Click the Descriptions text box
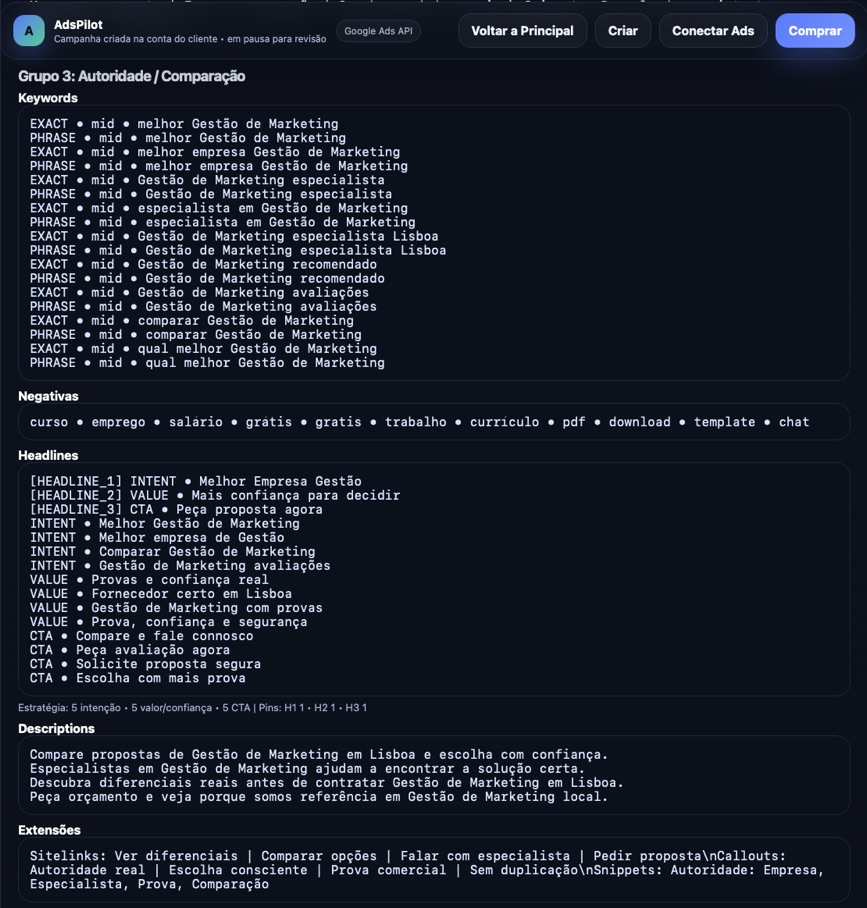 click(434, 775)
